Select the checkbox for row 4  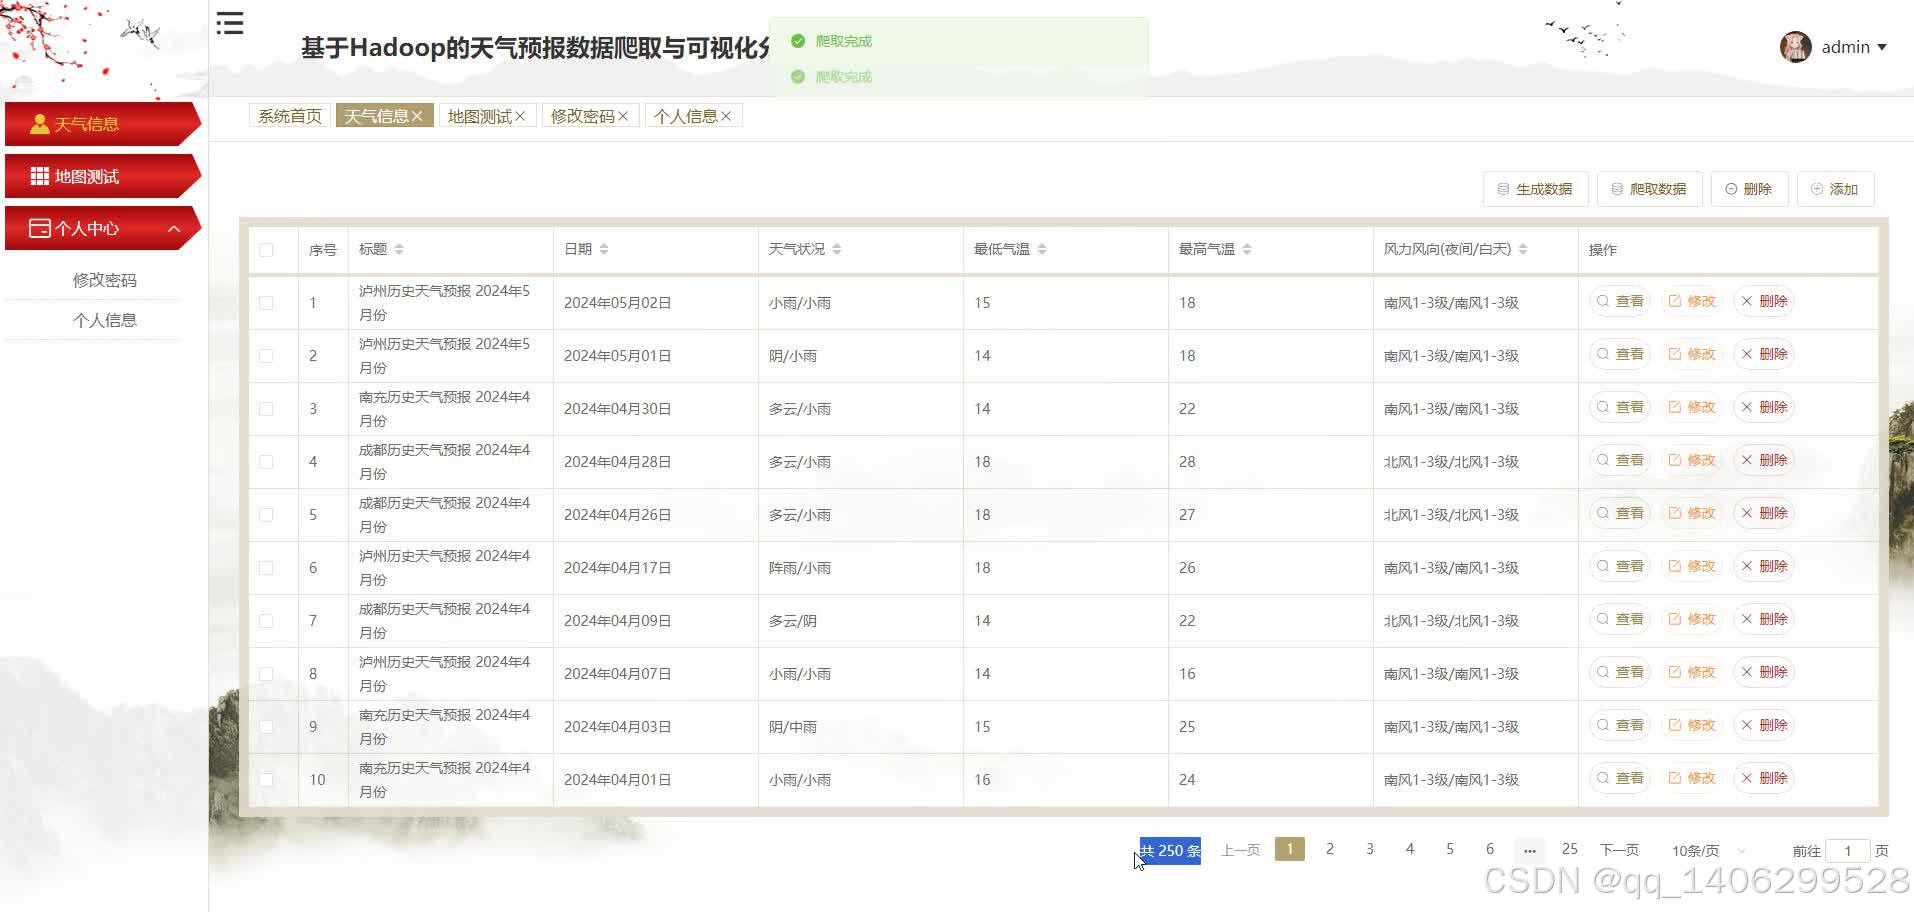click(x=266, y=462)
